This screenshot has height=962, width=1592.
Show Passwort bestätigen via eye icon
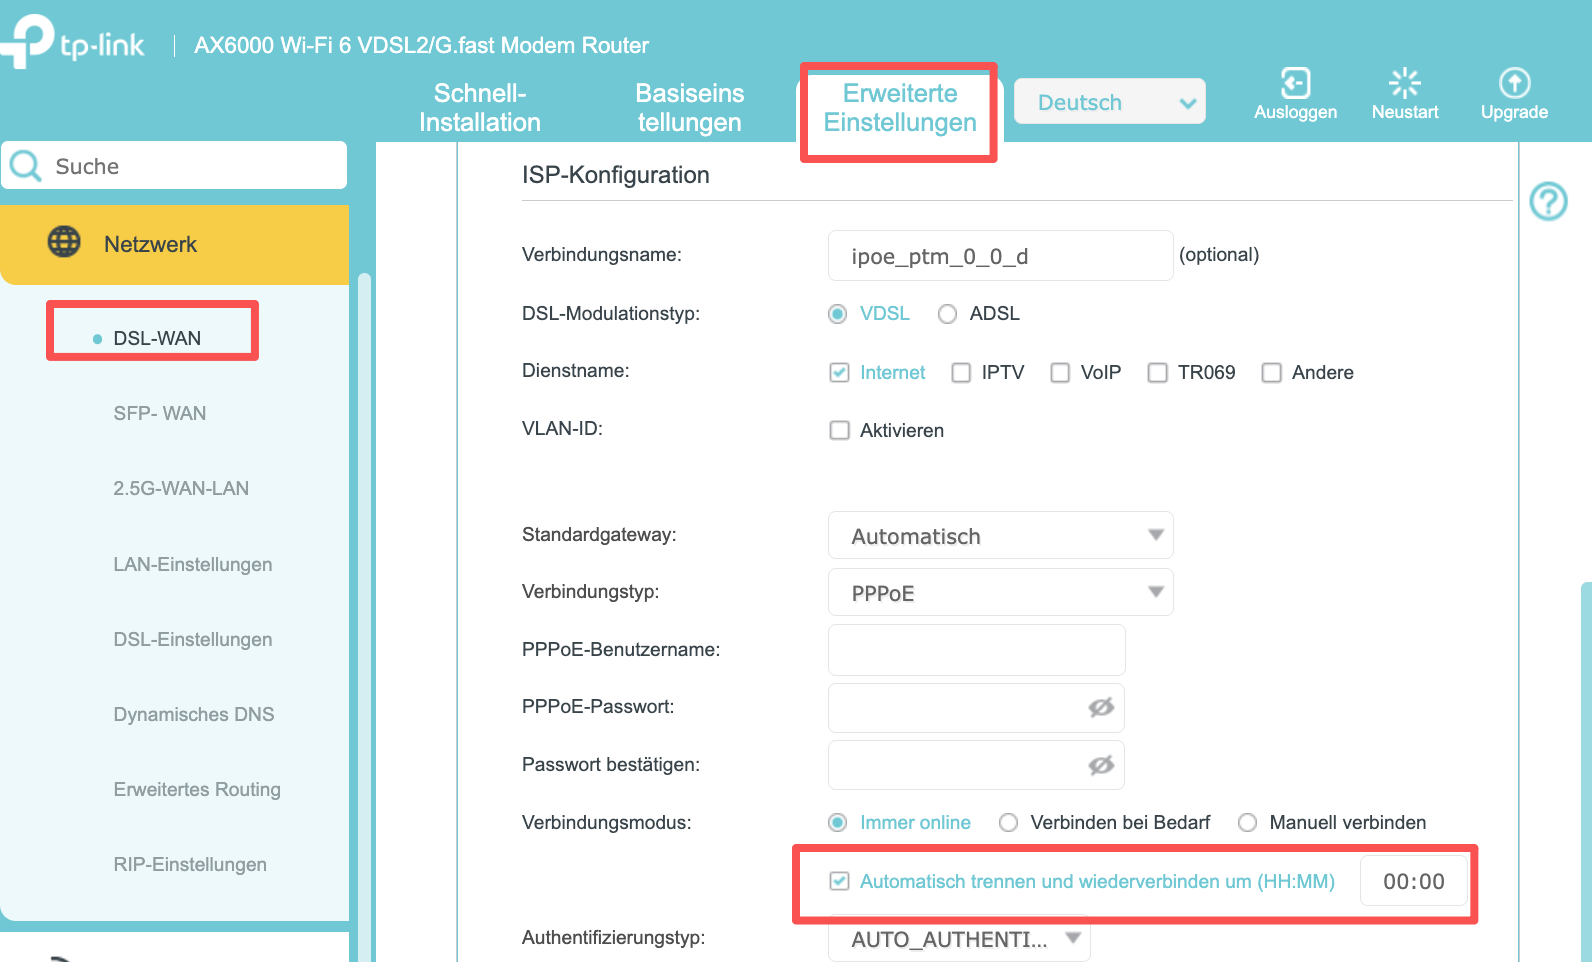point(1101,765)
